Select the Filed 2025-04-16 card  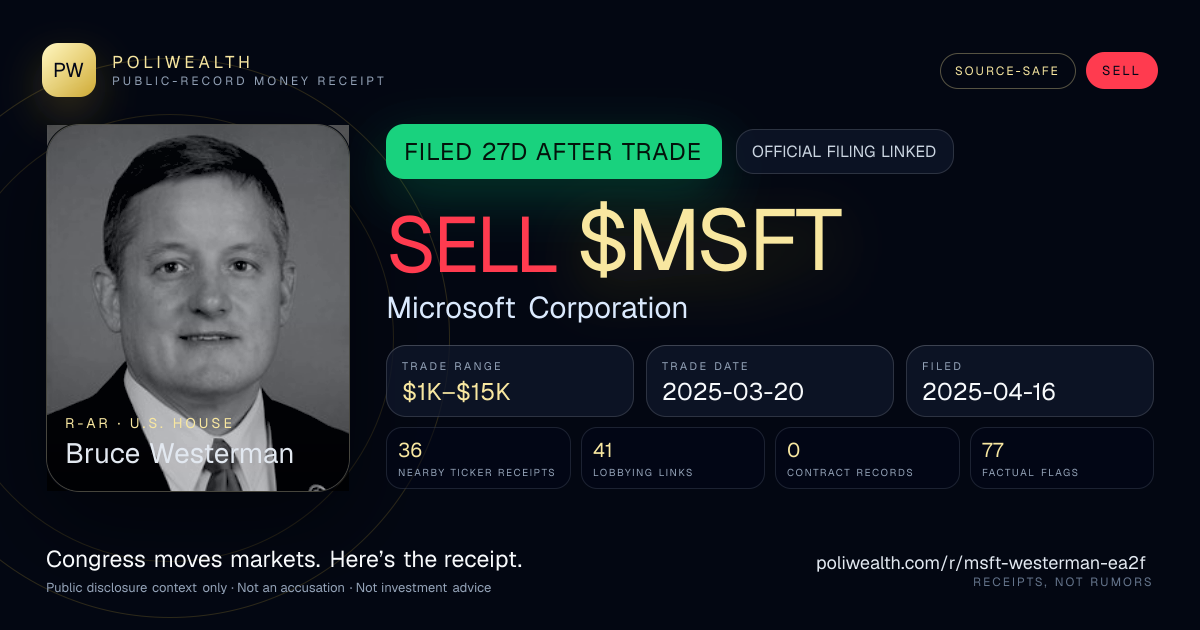pyautogui.click(x=1030, y=381)
